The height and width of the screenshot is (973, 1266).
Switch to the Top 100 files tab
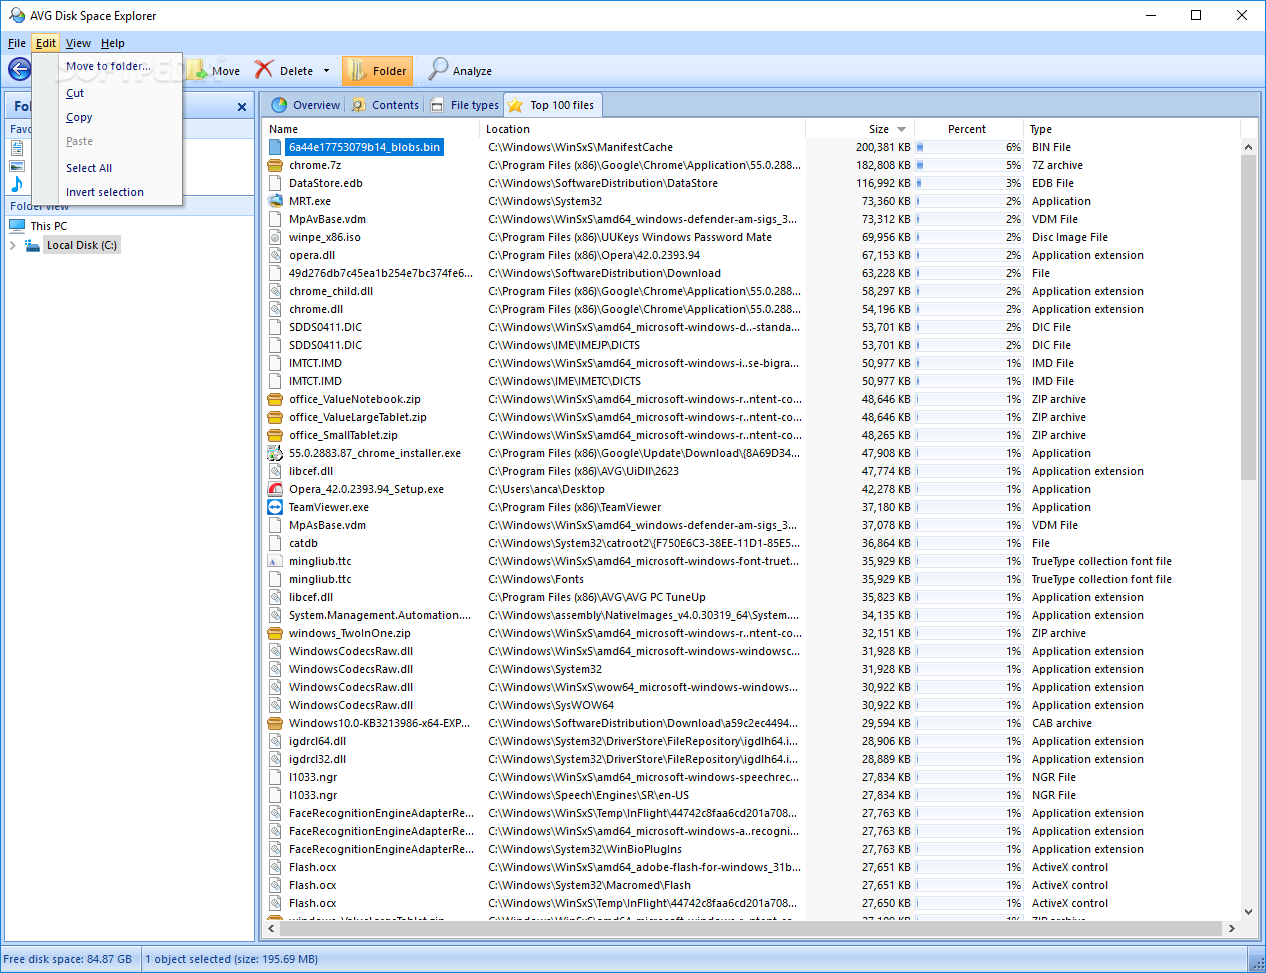pyautogui.click(x=551, y=105)
